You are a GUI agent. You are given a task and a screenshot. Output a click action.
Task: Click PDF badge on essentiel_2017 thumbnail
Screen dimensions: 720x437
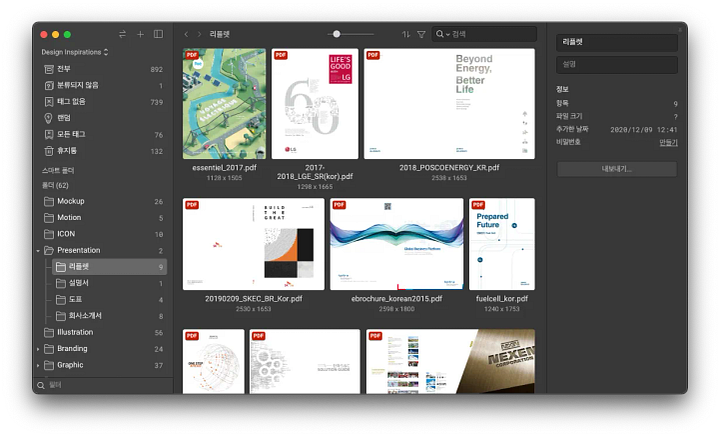click(191, 55)
